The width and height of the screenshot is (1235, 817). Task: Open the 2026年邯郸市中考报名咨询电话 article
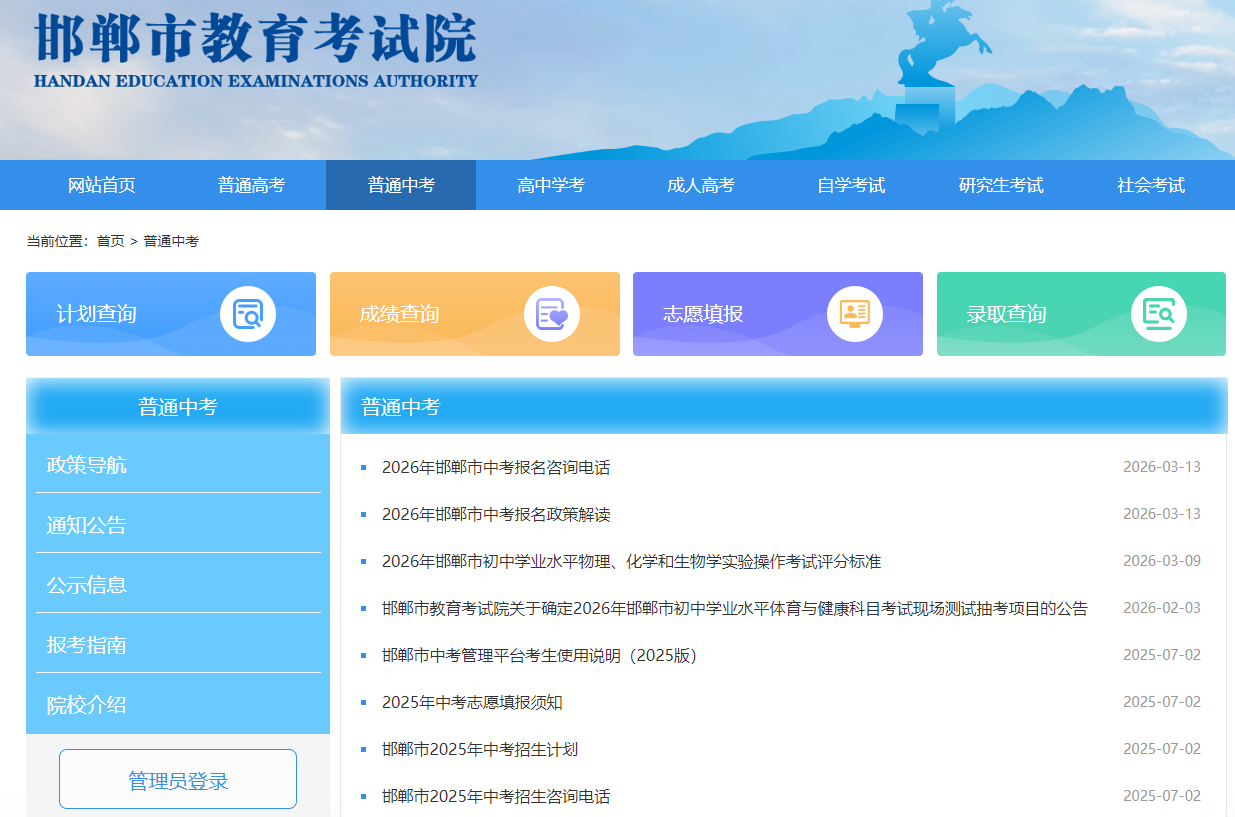(x=495, y=467)
